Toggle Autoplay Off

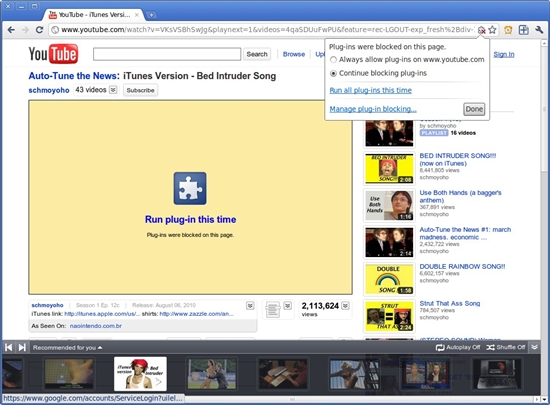click(x=458, y=347)
